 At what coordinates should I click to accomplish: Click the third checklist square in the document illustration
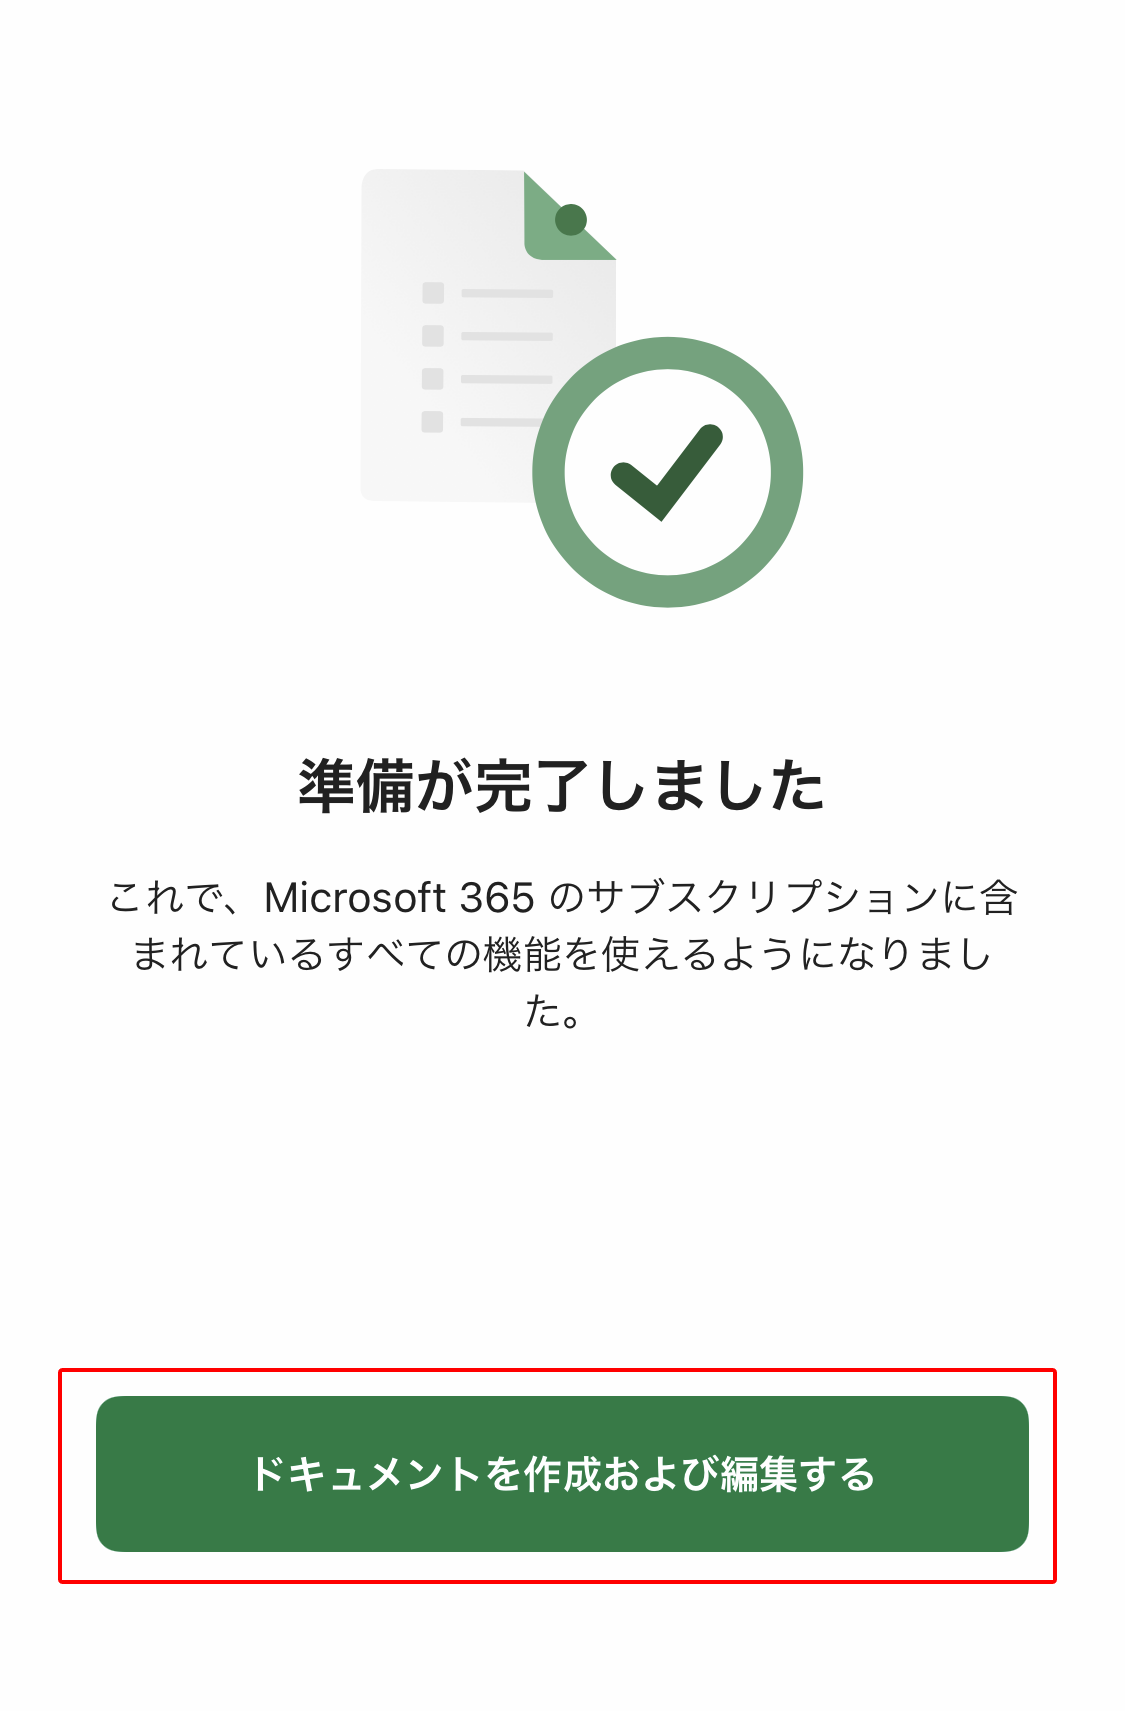pos(433,379)
